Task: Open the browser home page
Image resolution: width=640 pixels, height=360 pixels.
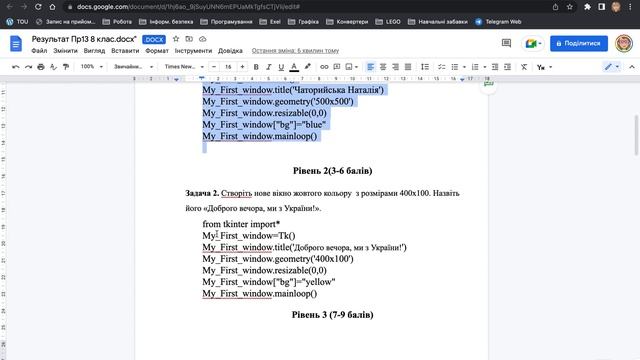Action: click(52, 7)
